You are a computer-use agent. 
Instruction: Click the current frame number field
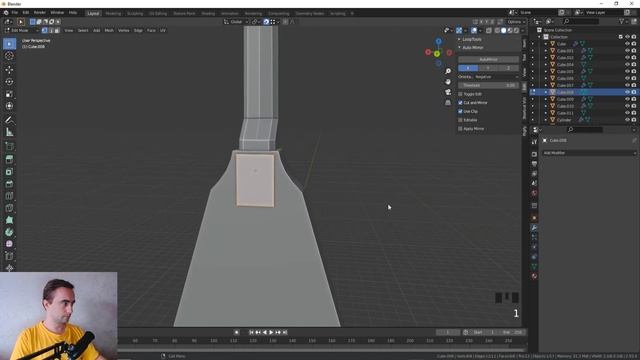448,332
